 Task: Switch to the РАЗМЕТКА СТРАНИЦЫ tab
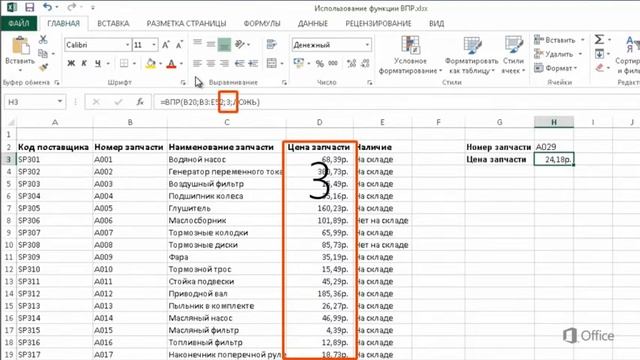187,23
